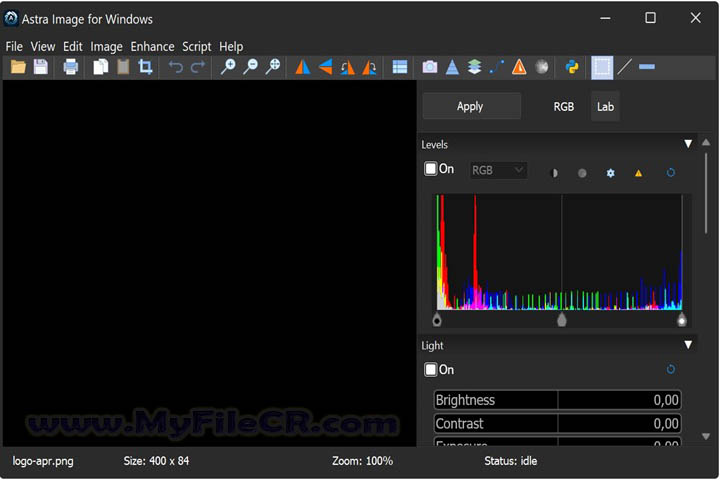Open the File menu
Viewport: 720px width, 480px height.
tap(14, 46)
